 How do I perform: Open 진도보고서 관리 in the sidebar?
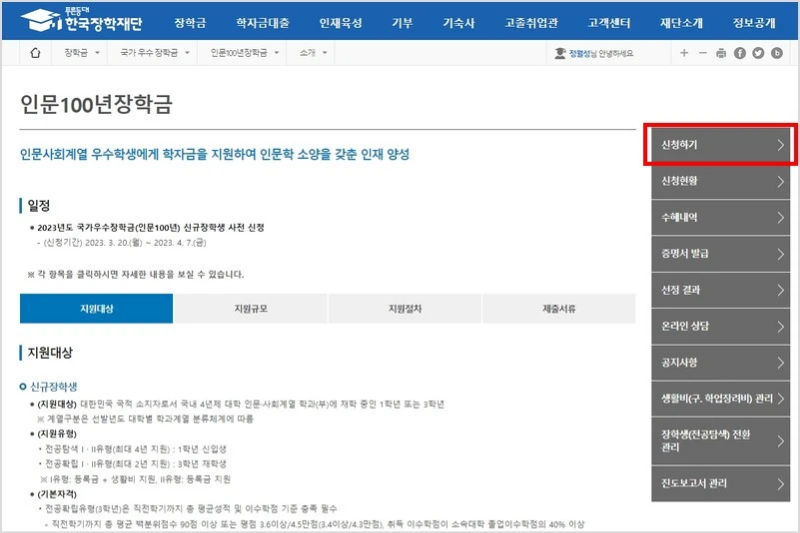click(x=720, y=484)
